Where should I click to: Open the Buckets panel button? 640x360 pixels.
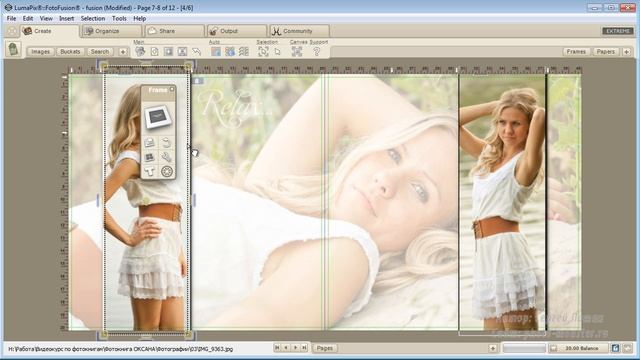point(70,52)
